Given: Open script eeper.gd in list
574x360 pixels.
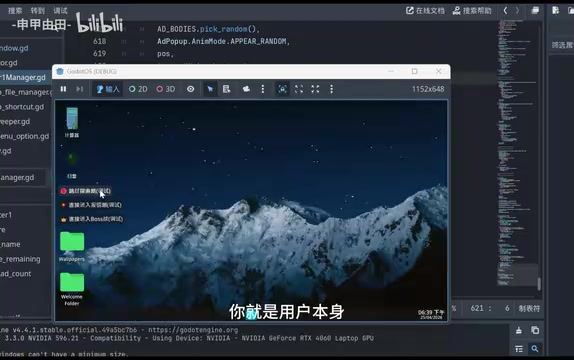Looking at the screenshot, I should click(x=15, y=121).
